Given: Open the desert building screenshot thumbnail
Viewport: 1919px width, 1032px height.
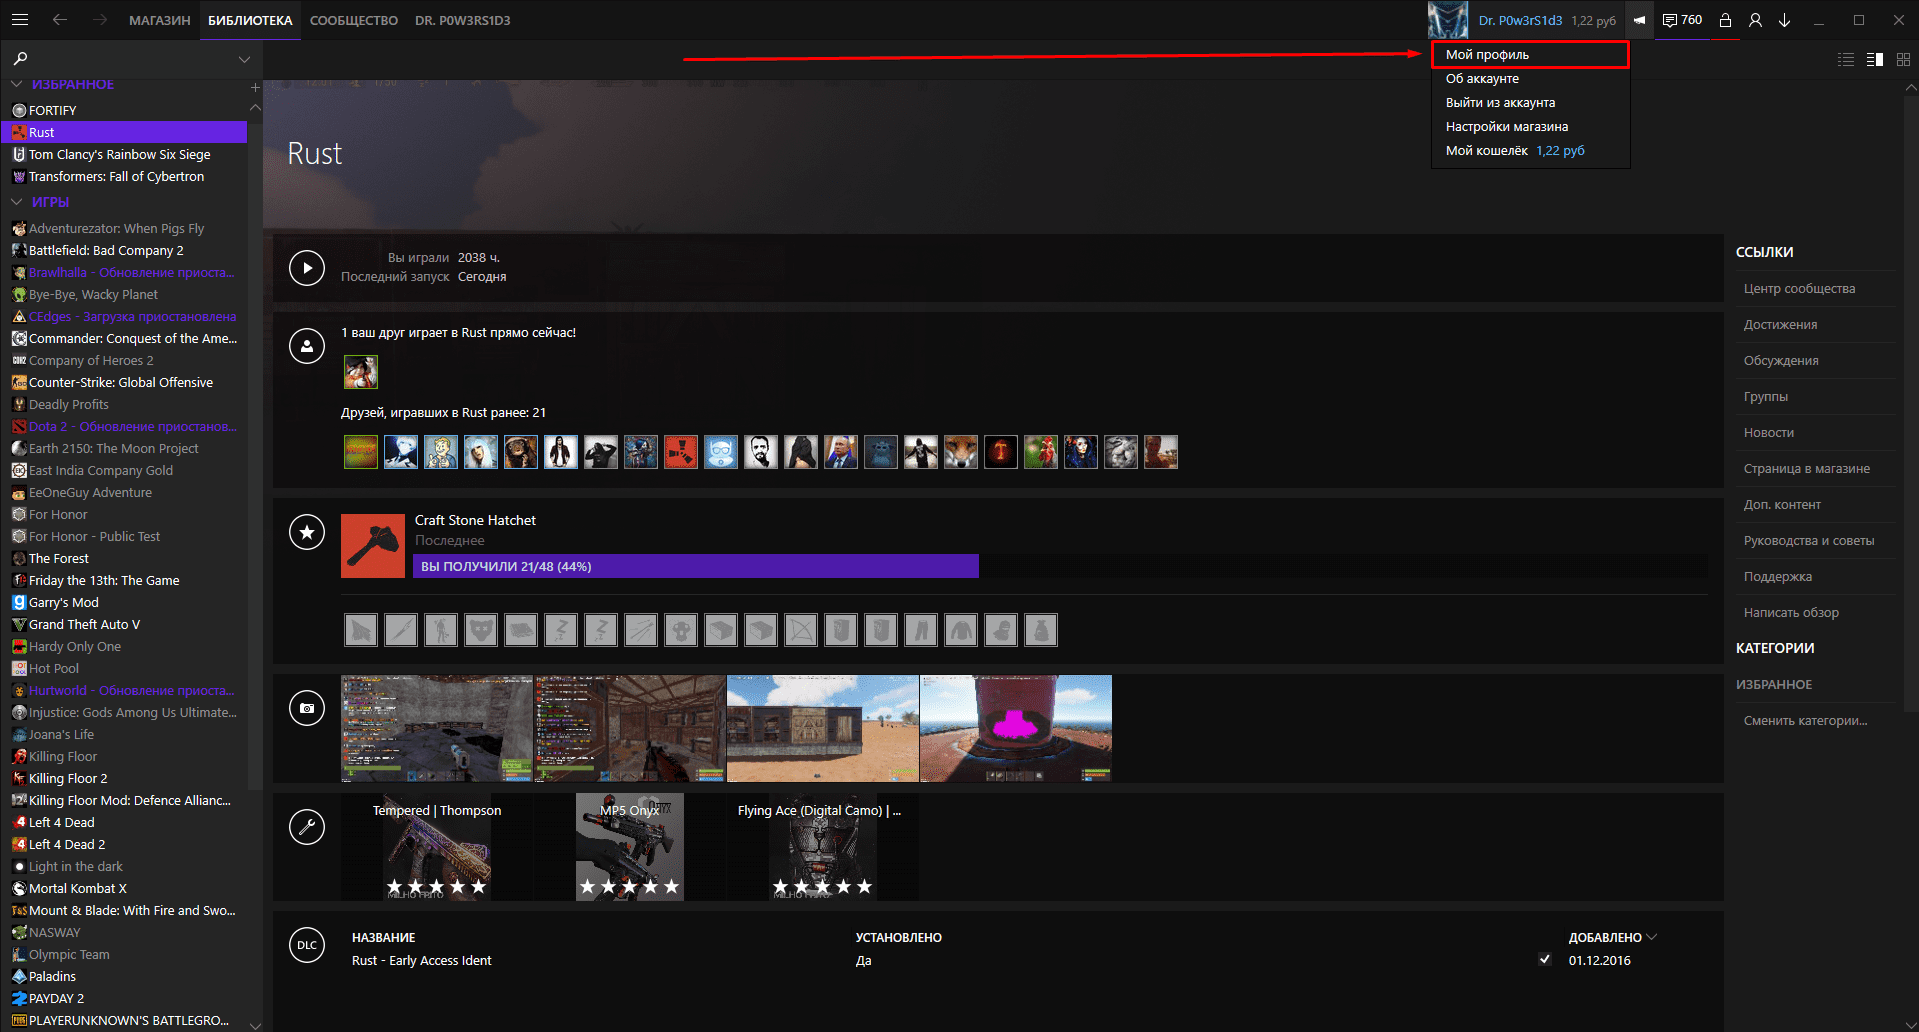Looking at the screenshot, I should tap(822, 728).
